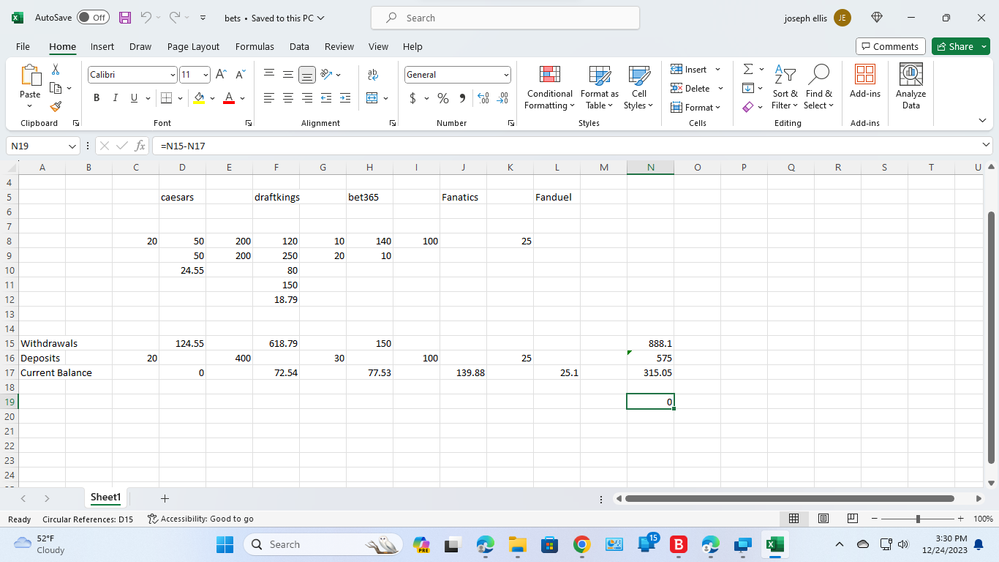
Task: Click the AutoSum sigma icon
Action: tap(748, 69)
